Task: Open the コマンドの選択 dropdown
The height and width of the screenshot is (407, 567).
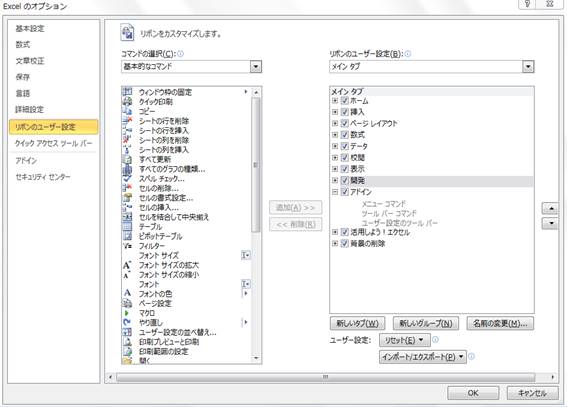Action: [x=256, y=67]
